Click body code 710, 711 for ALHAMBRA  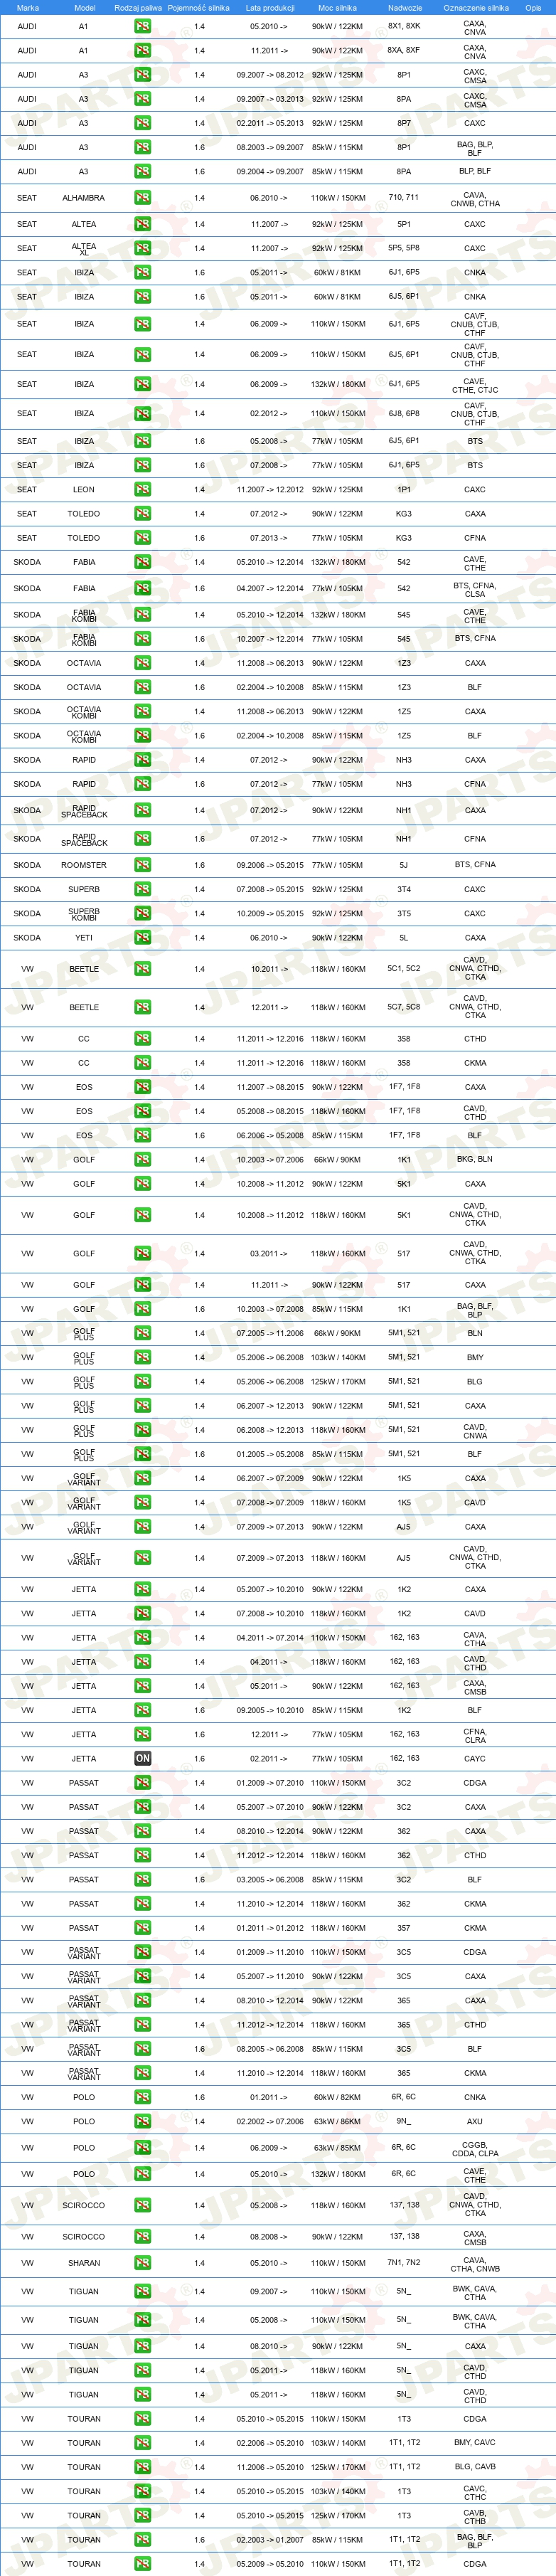point(404,198)
